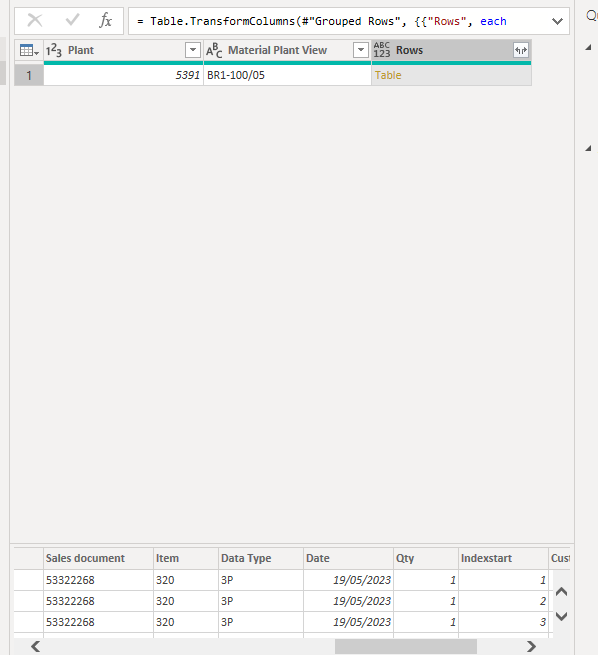Select the Plant column header

pyautogui.click(x=123, y=51)
